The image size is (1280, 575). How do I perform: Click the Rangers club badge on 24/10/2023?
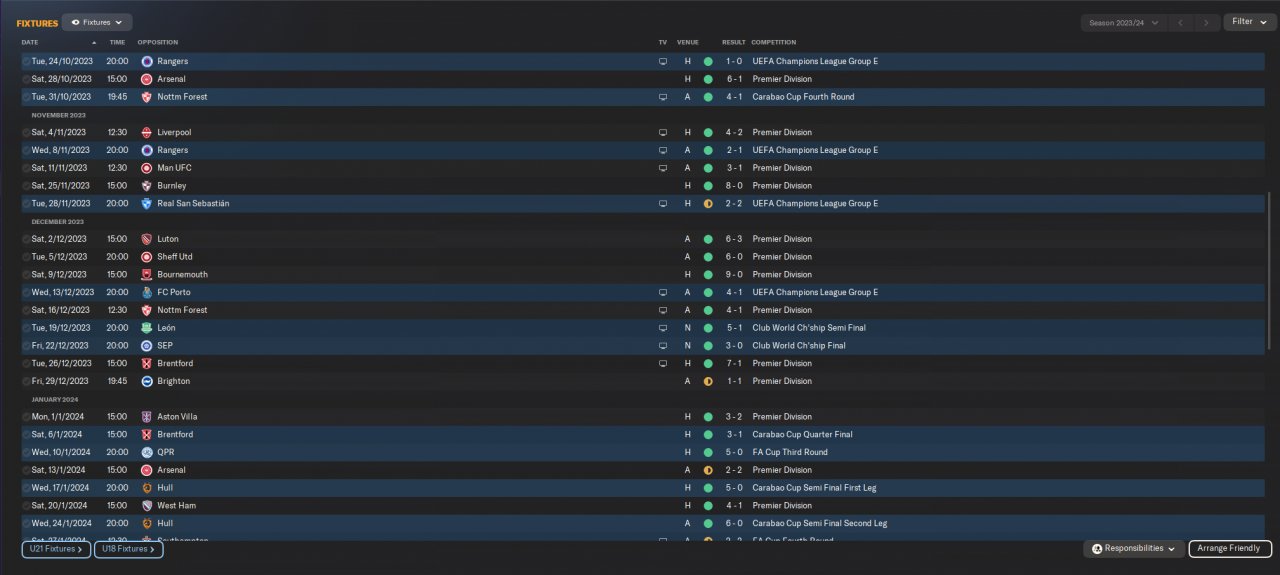click(x=147, y=61)
